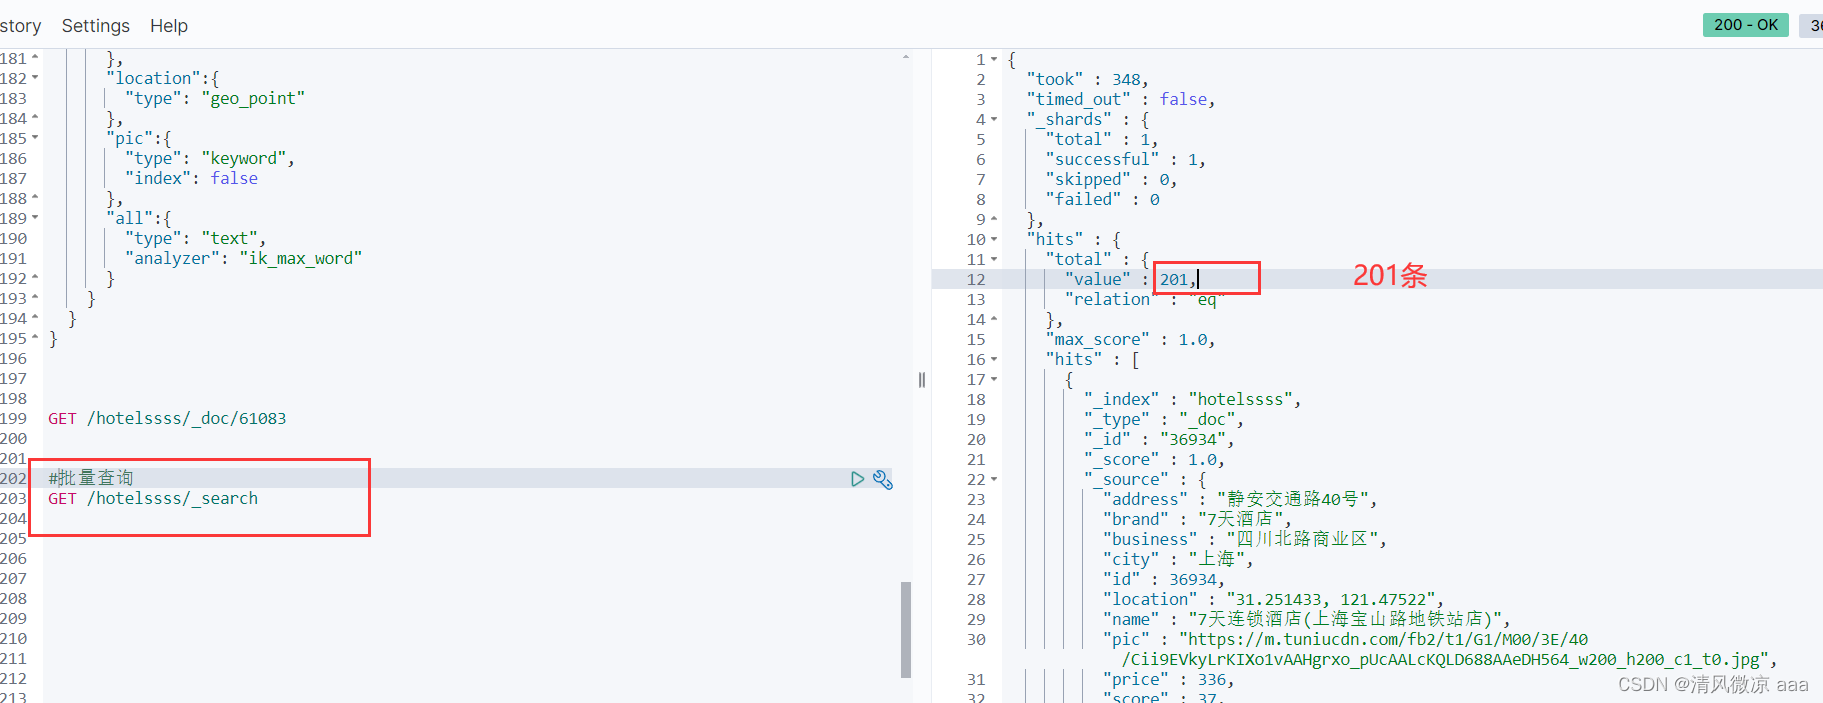This screenshot has width=1823, height=703.
Task: Click the request editor vertical scrollbar thumb
Action: point(906,630)
